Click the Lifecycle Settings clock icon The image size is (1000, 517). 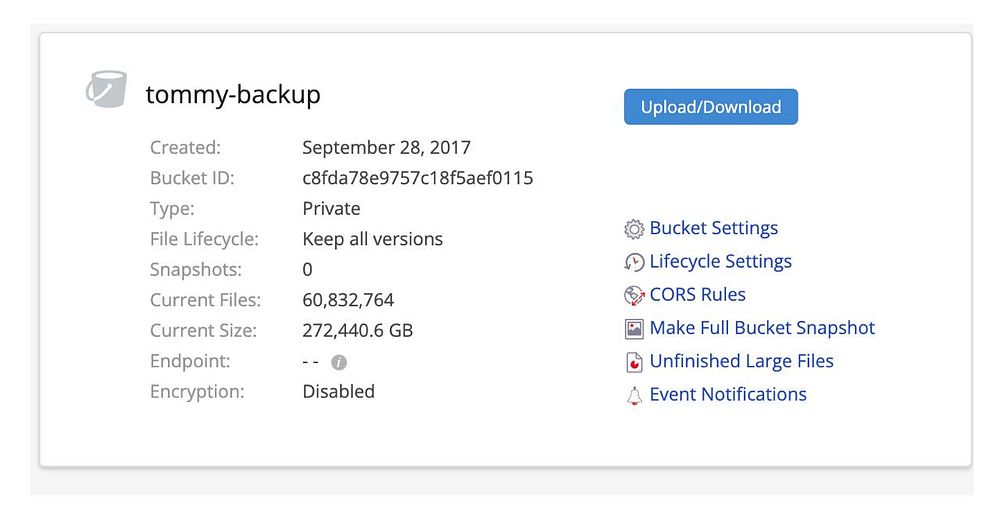click(634, 263)
